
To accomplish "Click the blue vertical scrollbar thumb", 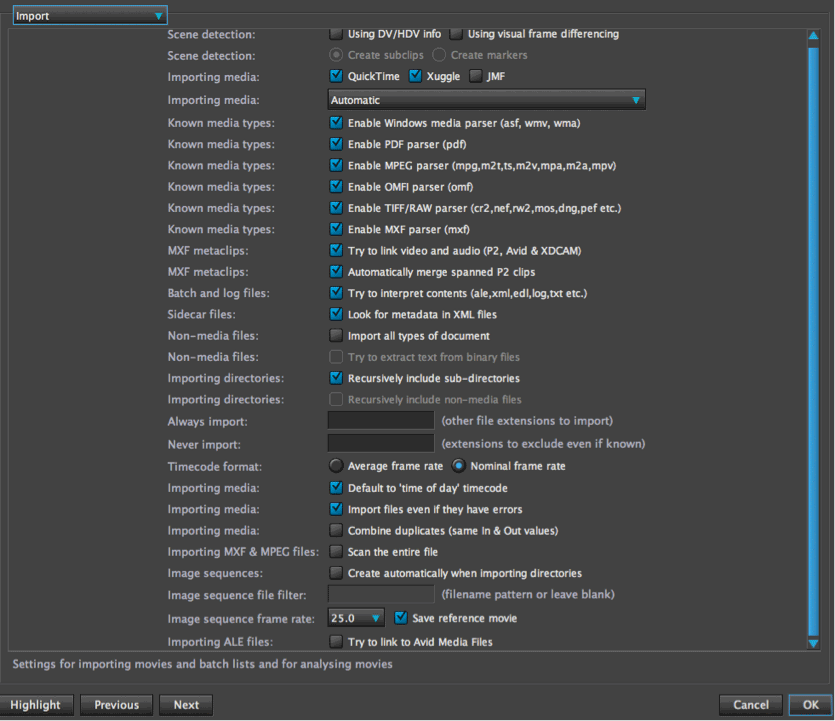I will point(813,340).
